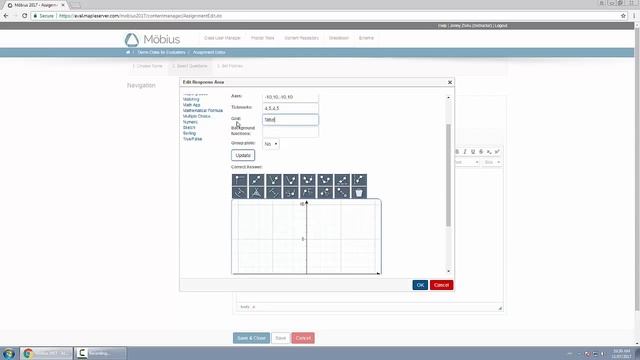Screen dimensions: 640x360
Task: Click the Grid input field
Action: click(291, 120)
